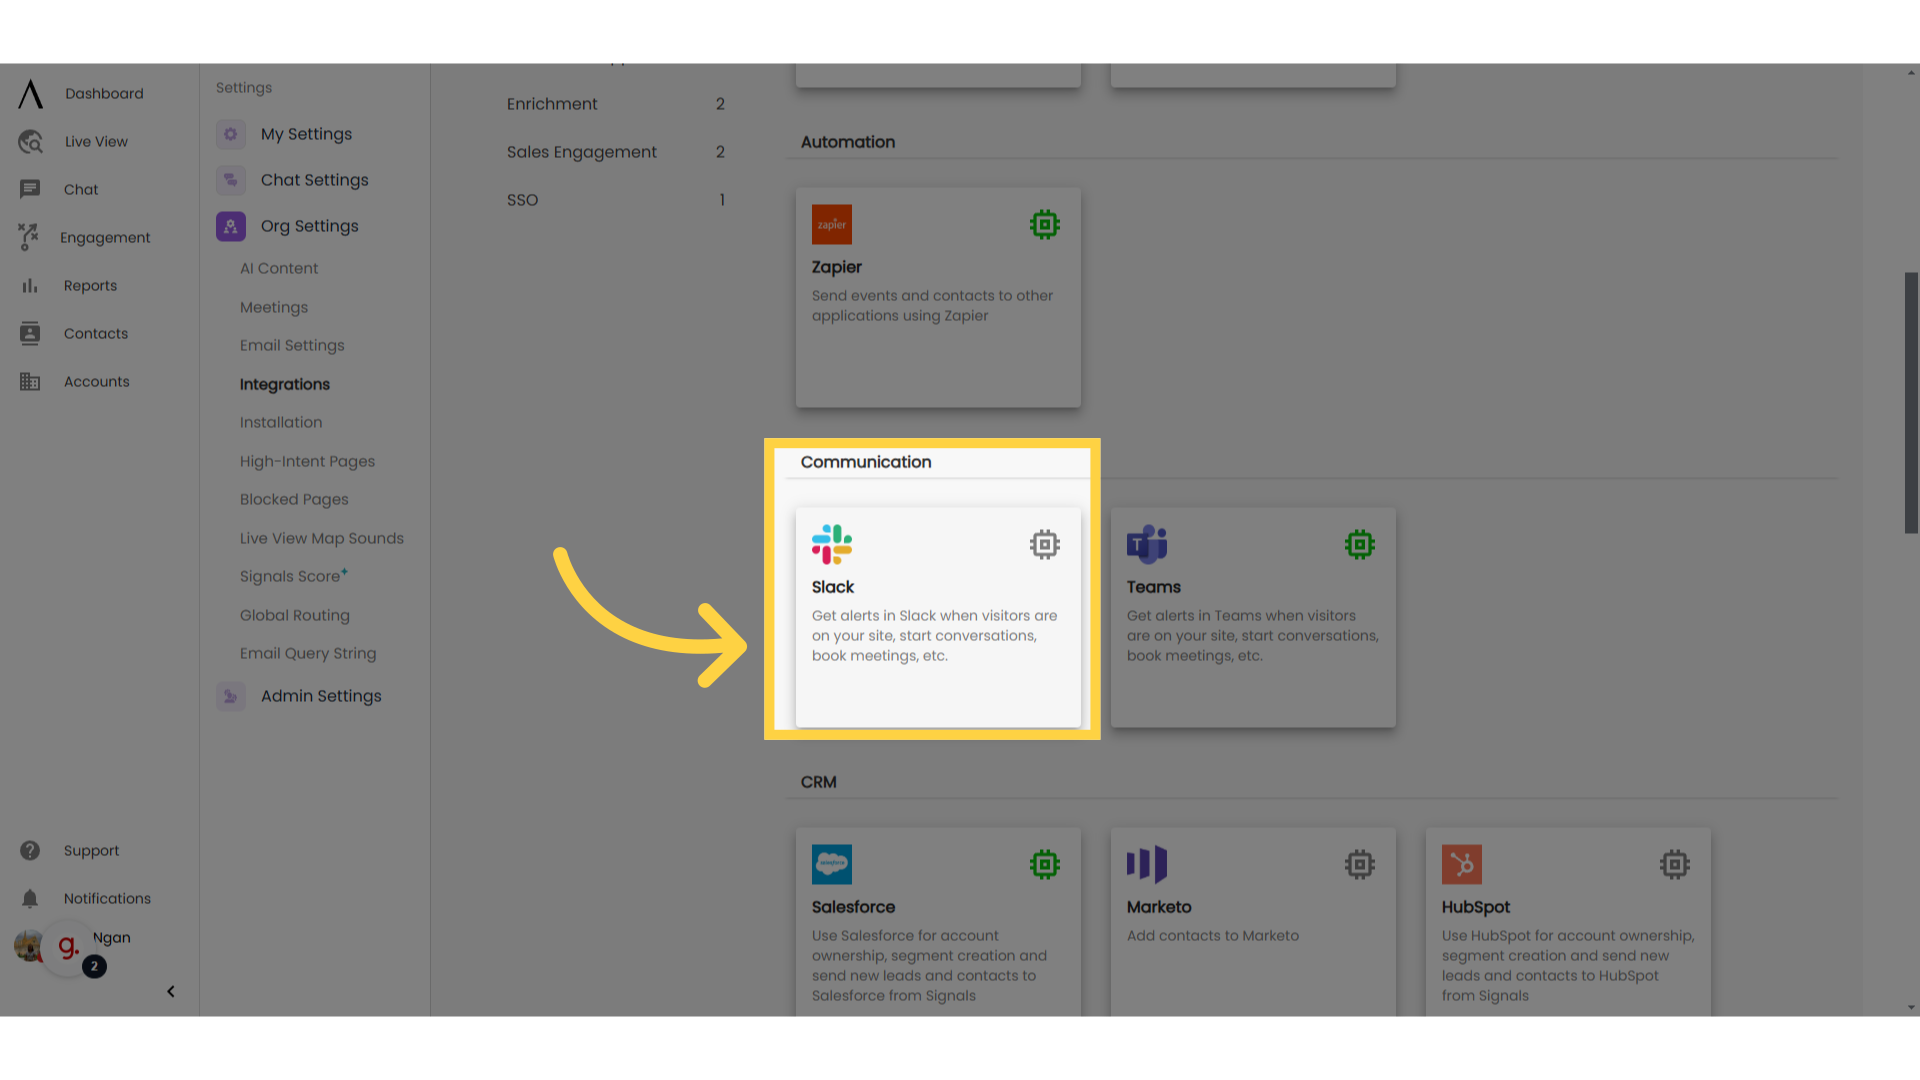Open Contacts section
Image resolution: width=1920 pixels, height=1080 pixels.
(96, 334)
